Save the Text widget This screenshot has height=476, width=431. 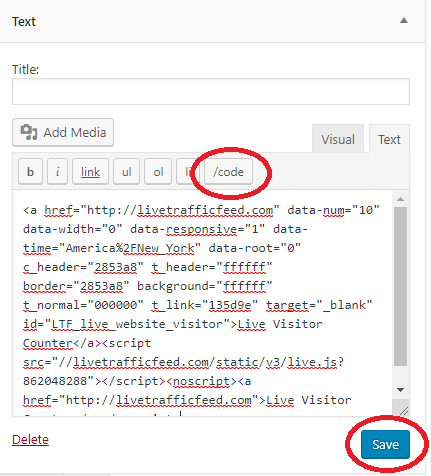(x=385, y=444)
